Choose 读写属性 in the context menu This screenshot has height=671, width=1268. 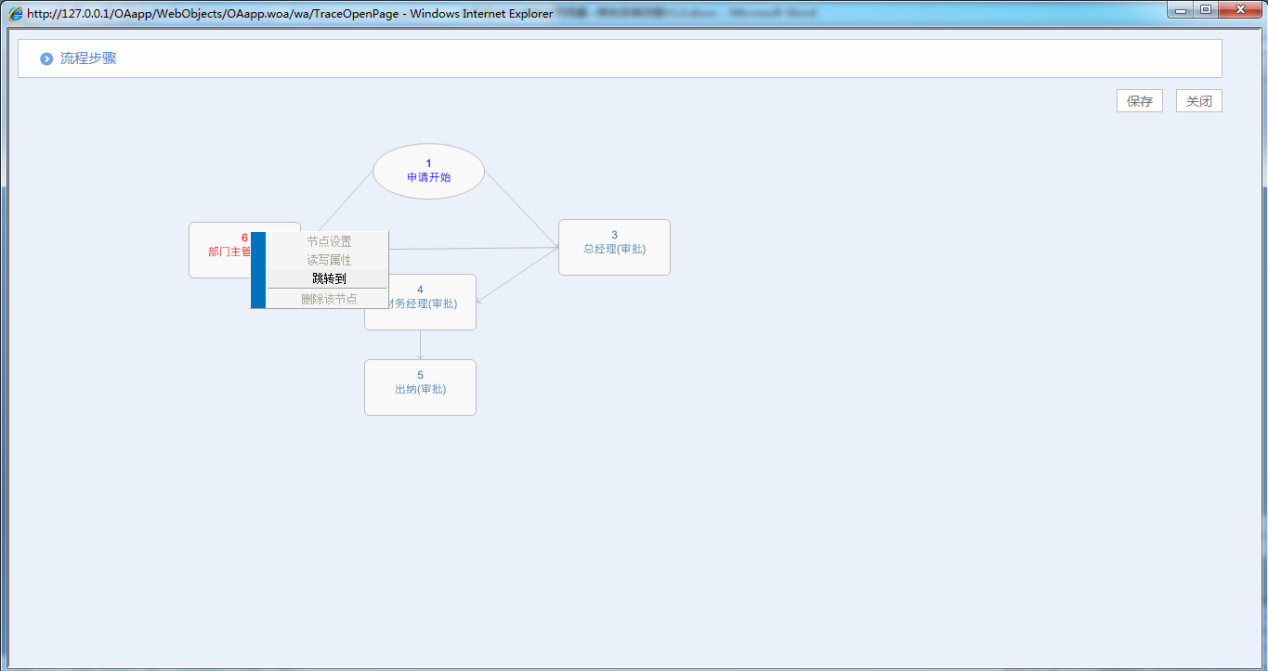tap(328, 260)
